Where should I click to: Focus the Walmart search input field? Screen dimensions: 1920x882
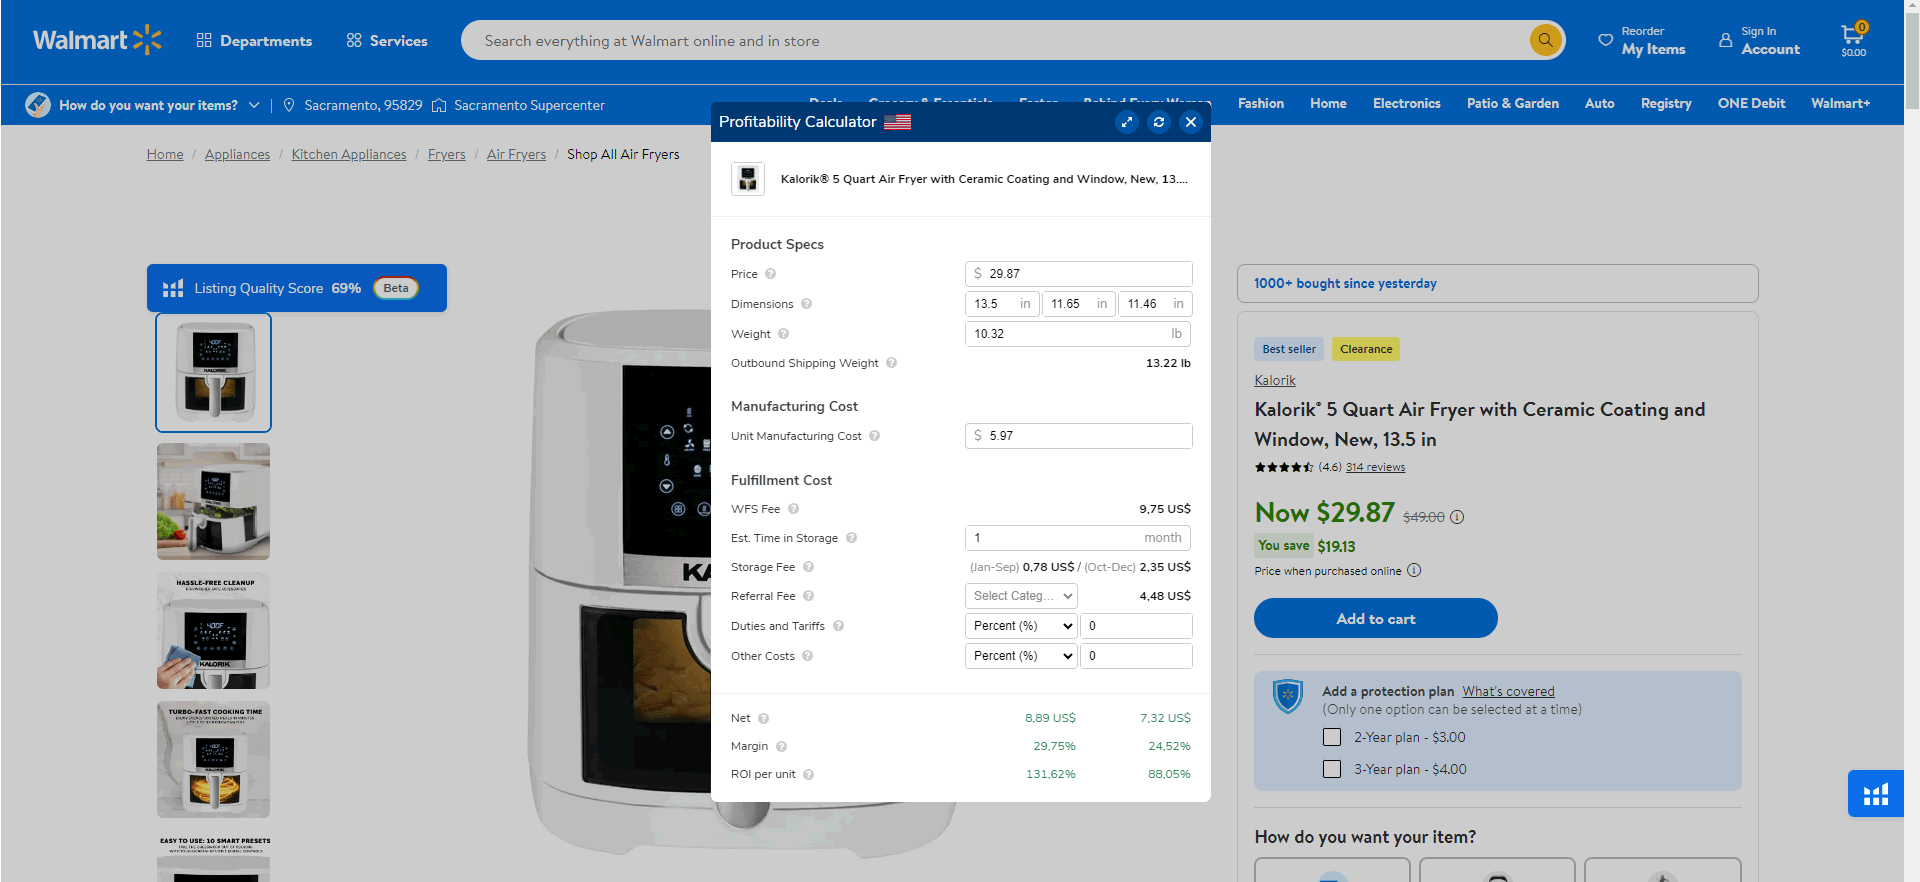[1000, 41]
